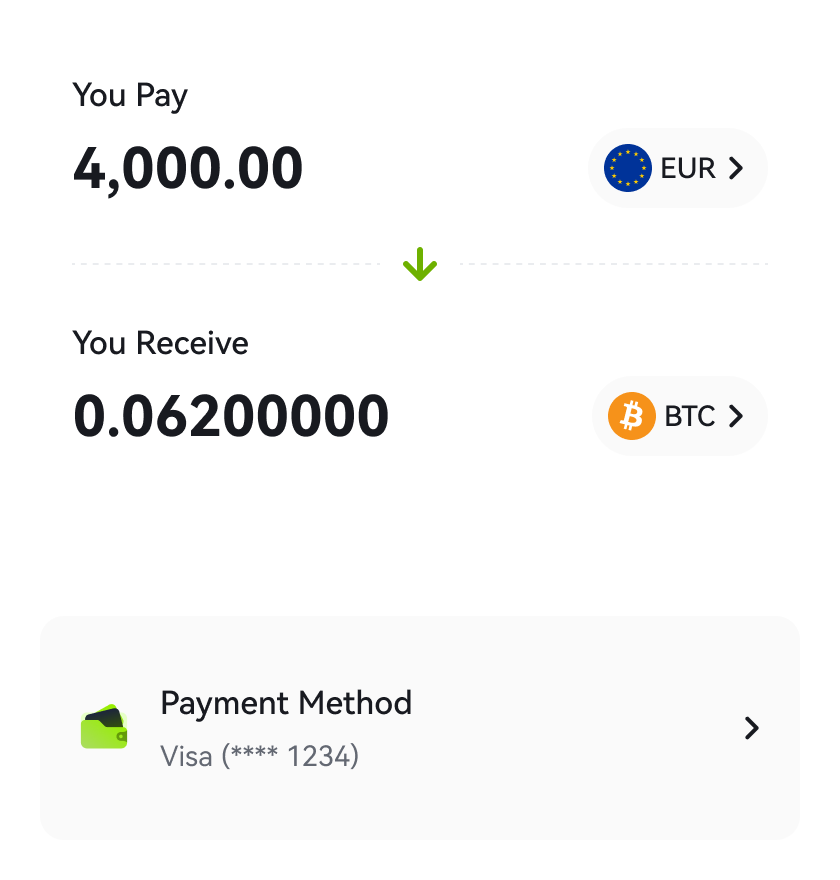Click the EUR text label
This screenshot has height=880, width=840.
tap(688, 168)
